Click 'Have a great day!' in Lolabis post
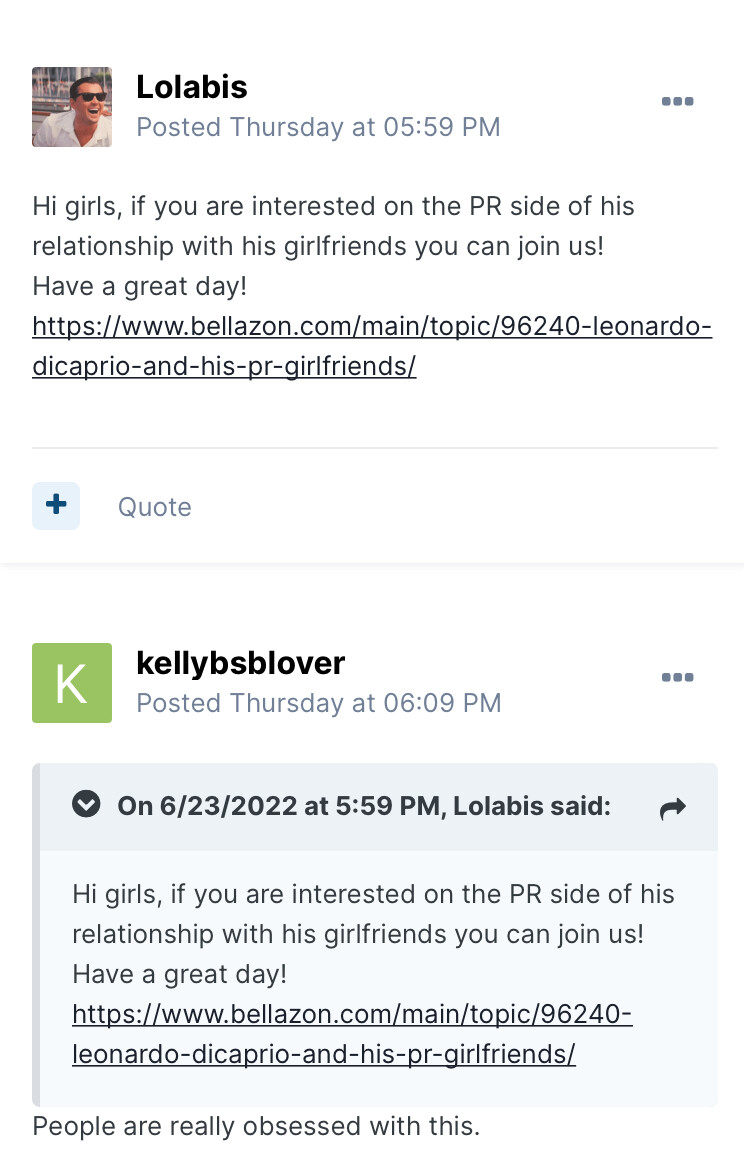 pos(139,287)
